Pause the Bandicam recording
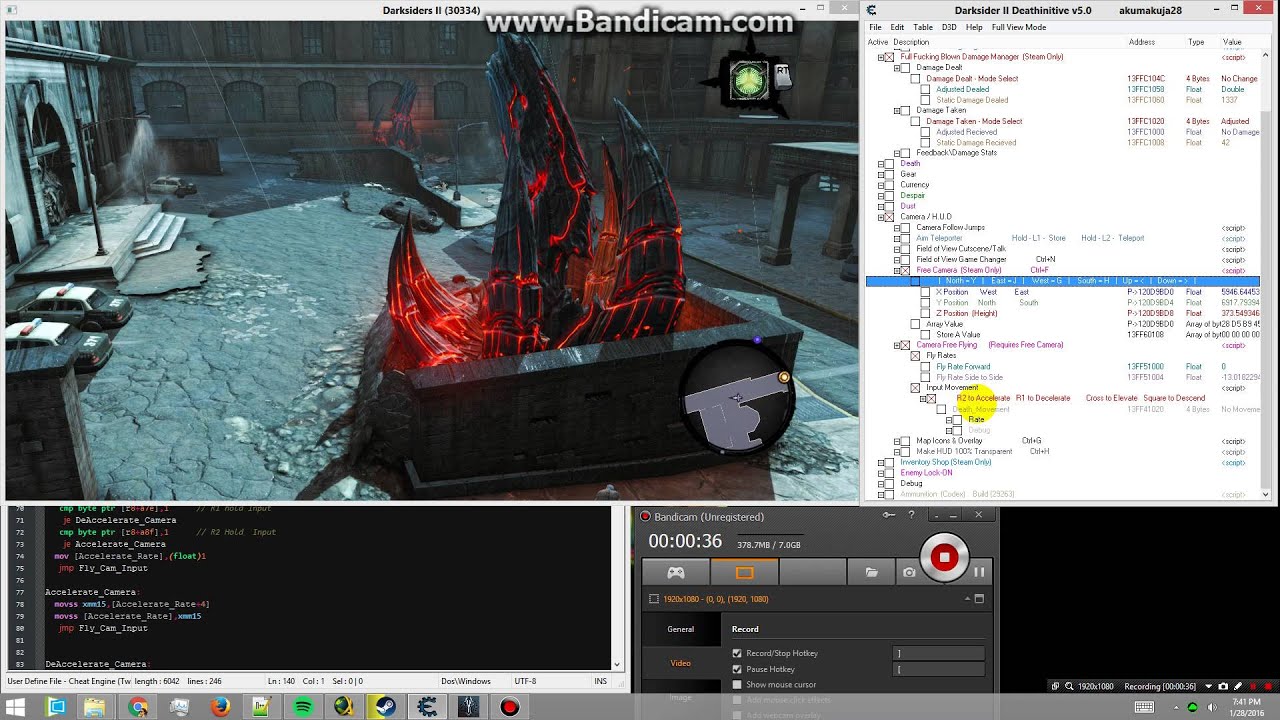This screenshot has height=720, width=1280. coord(980,572)
